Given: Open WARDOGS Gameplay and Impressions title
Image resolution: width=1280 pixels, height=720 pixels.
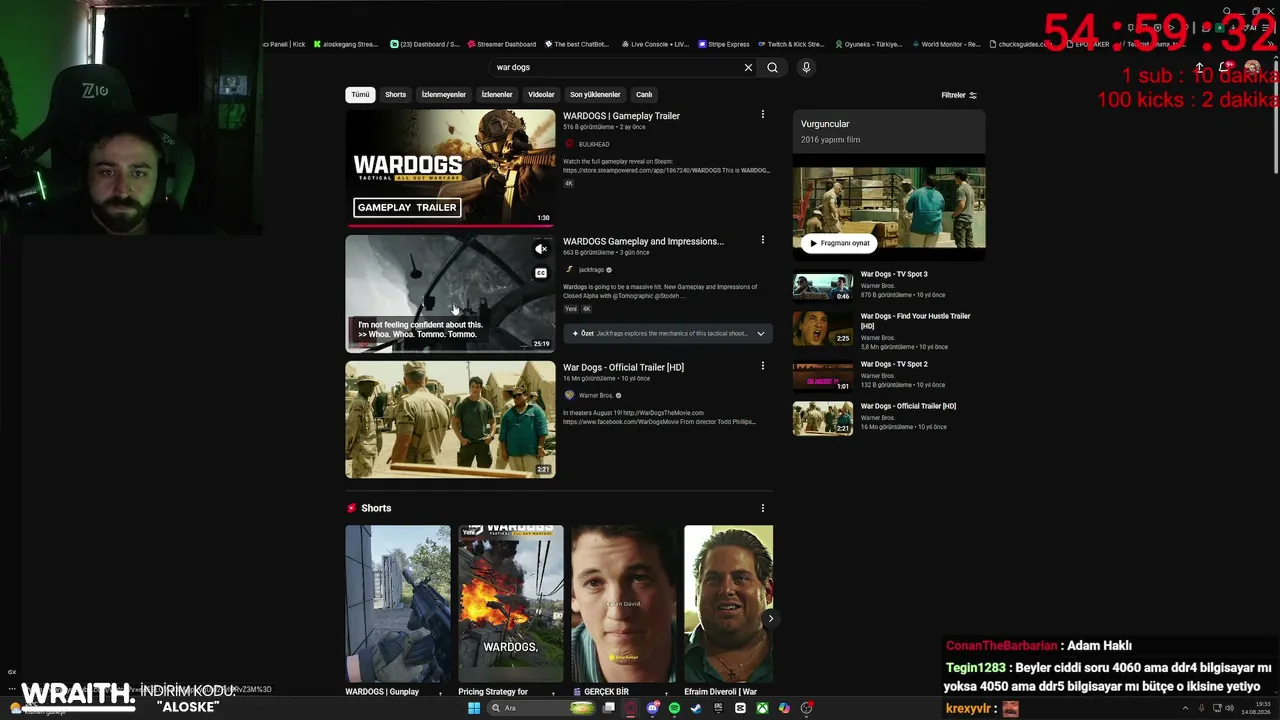Looking at the screenshot, I should [x=643, y=241].
